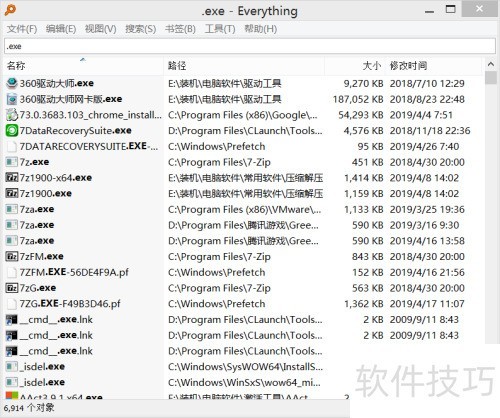This screenshot has width=500, height=418.
Task: Click the 7zFM.exe icon
Action: click(x=12, y=256)
